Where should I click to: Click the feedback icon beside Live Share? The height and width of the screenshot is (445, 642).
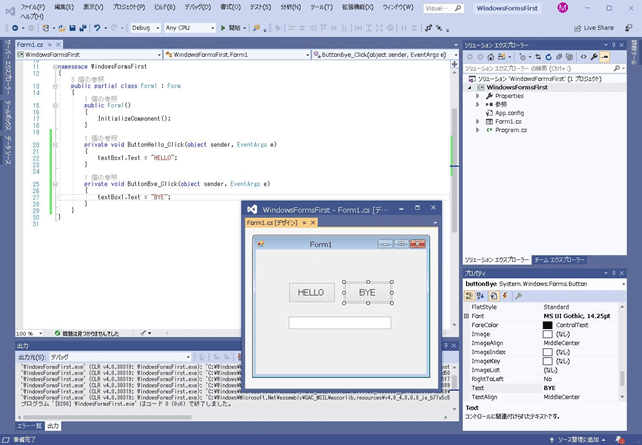click(x=628, y=28)
